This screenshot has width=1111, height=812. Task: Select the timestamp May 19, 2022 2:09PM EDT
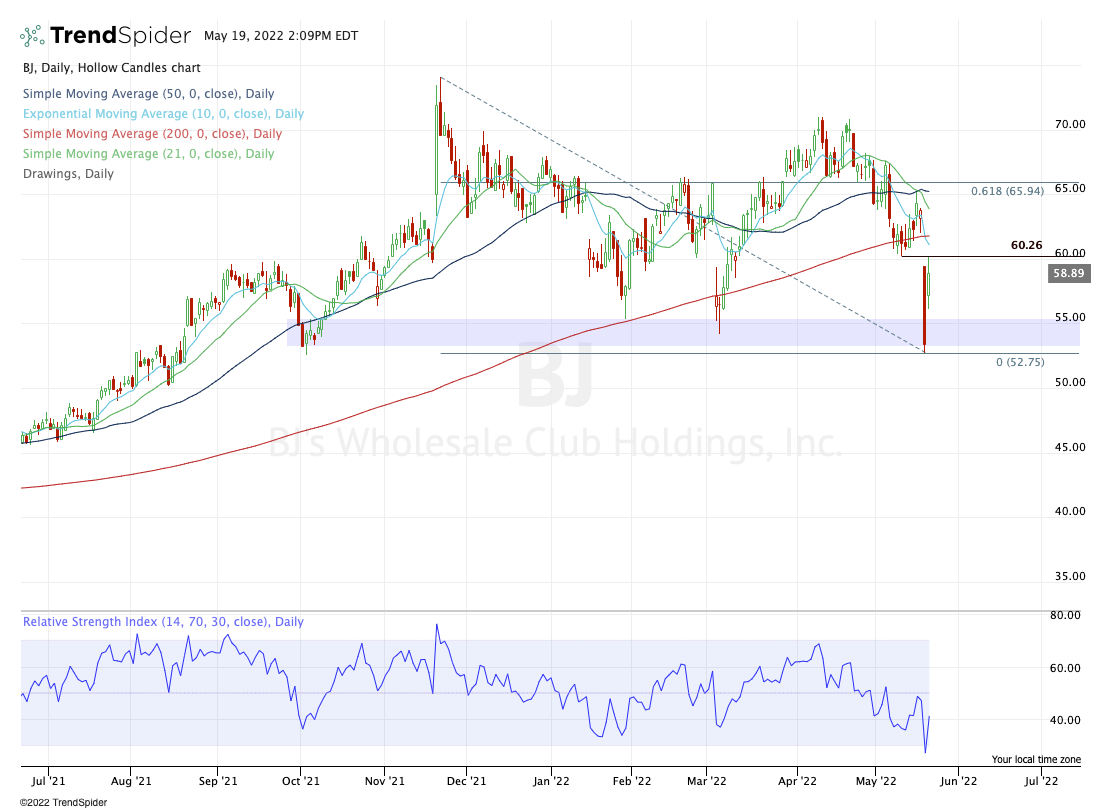coord(281,35)
